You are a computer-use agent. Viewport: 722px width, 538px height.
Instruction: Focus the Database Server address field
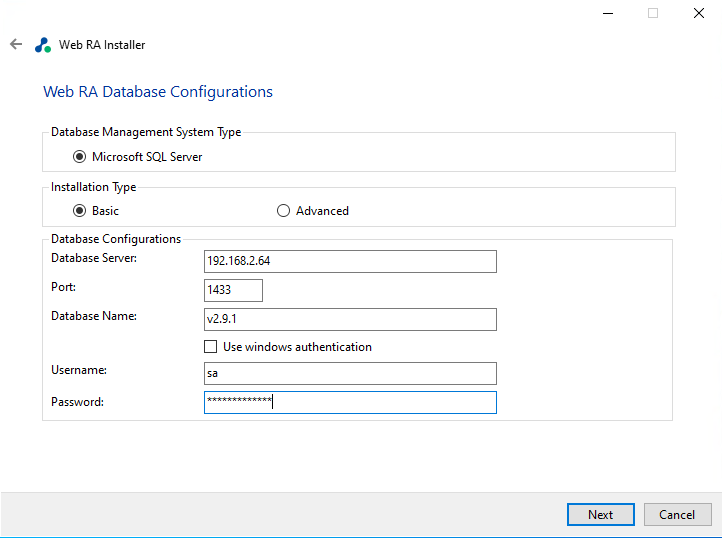tap(349, 261)
